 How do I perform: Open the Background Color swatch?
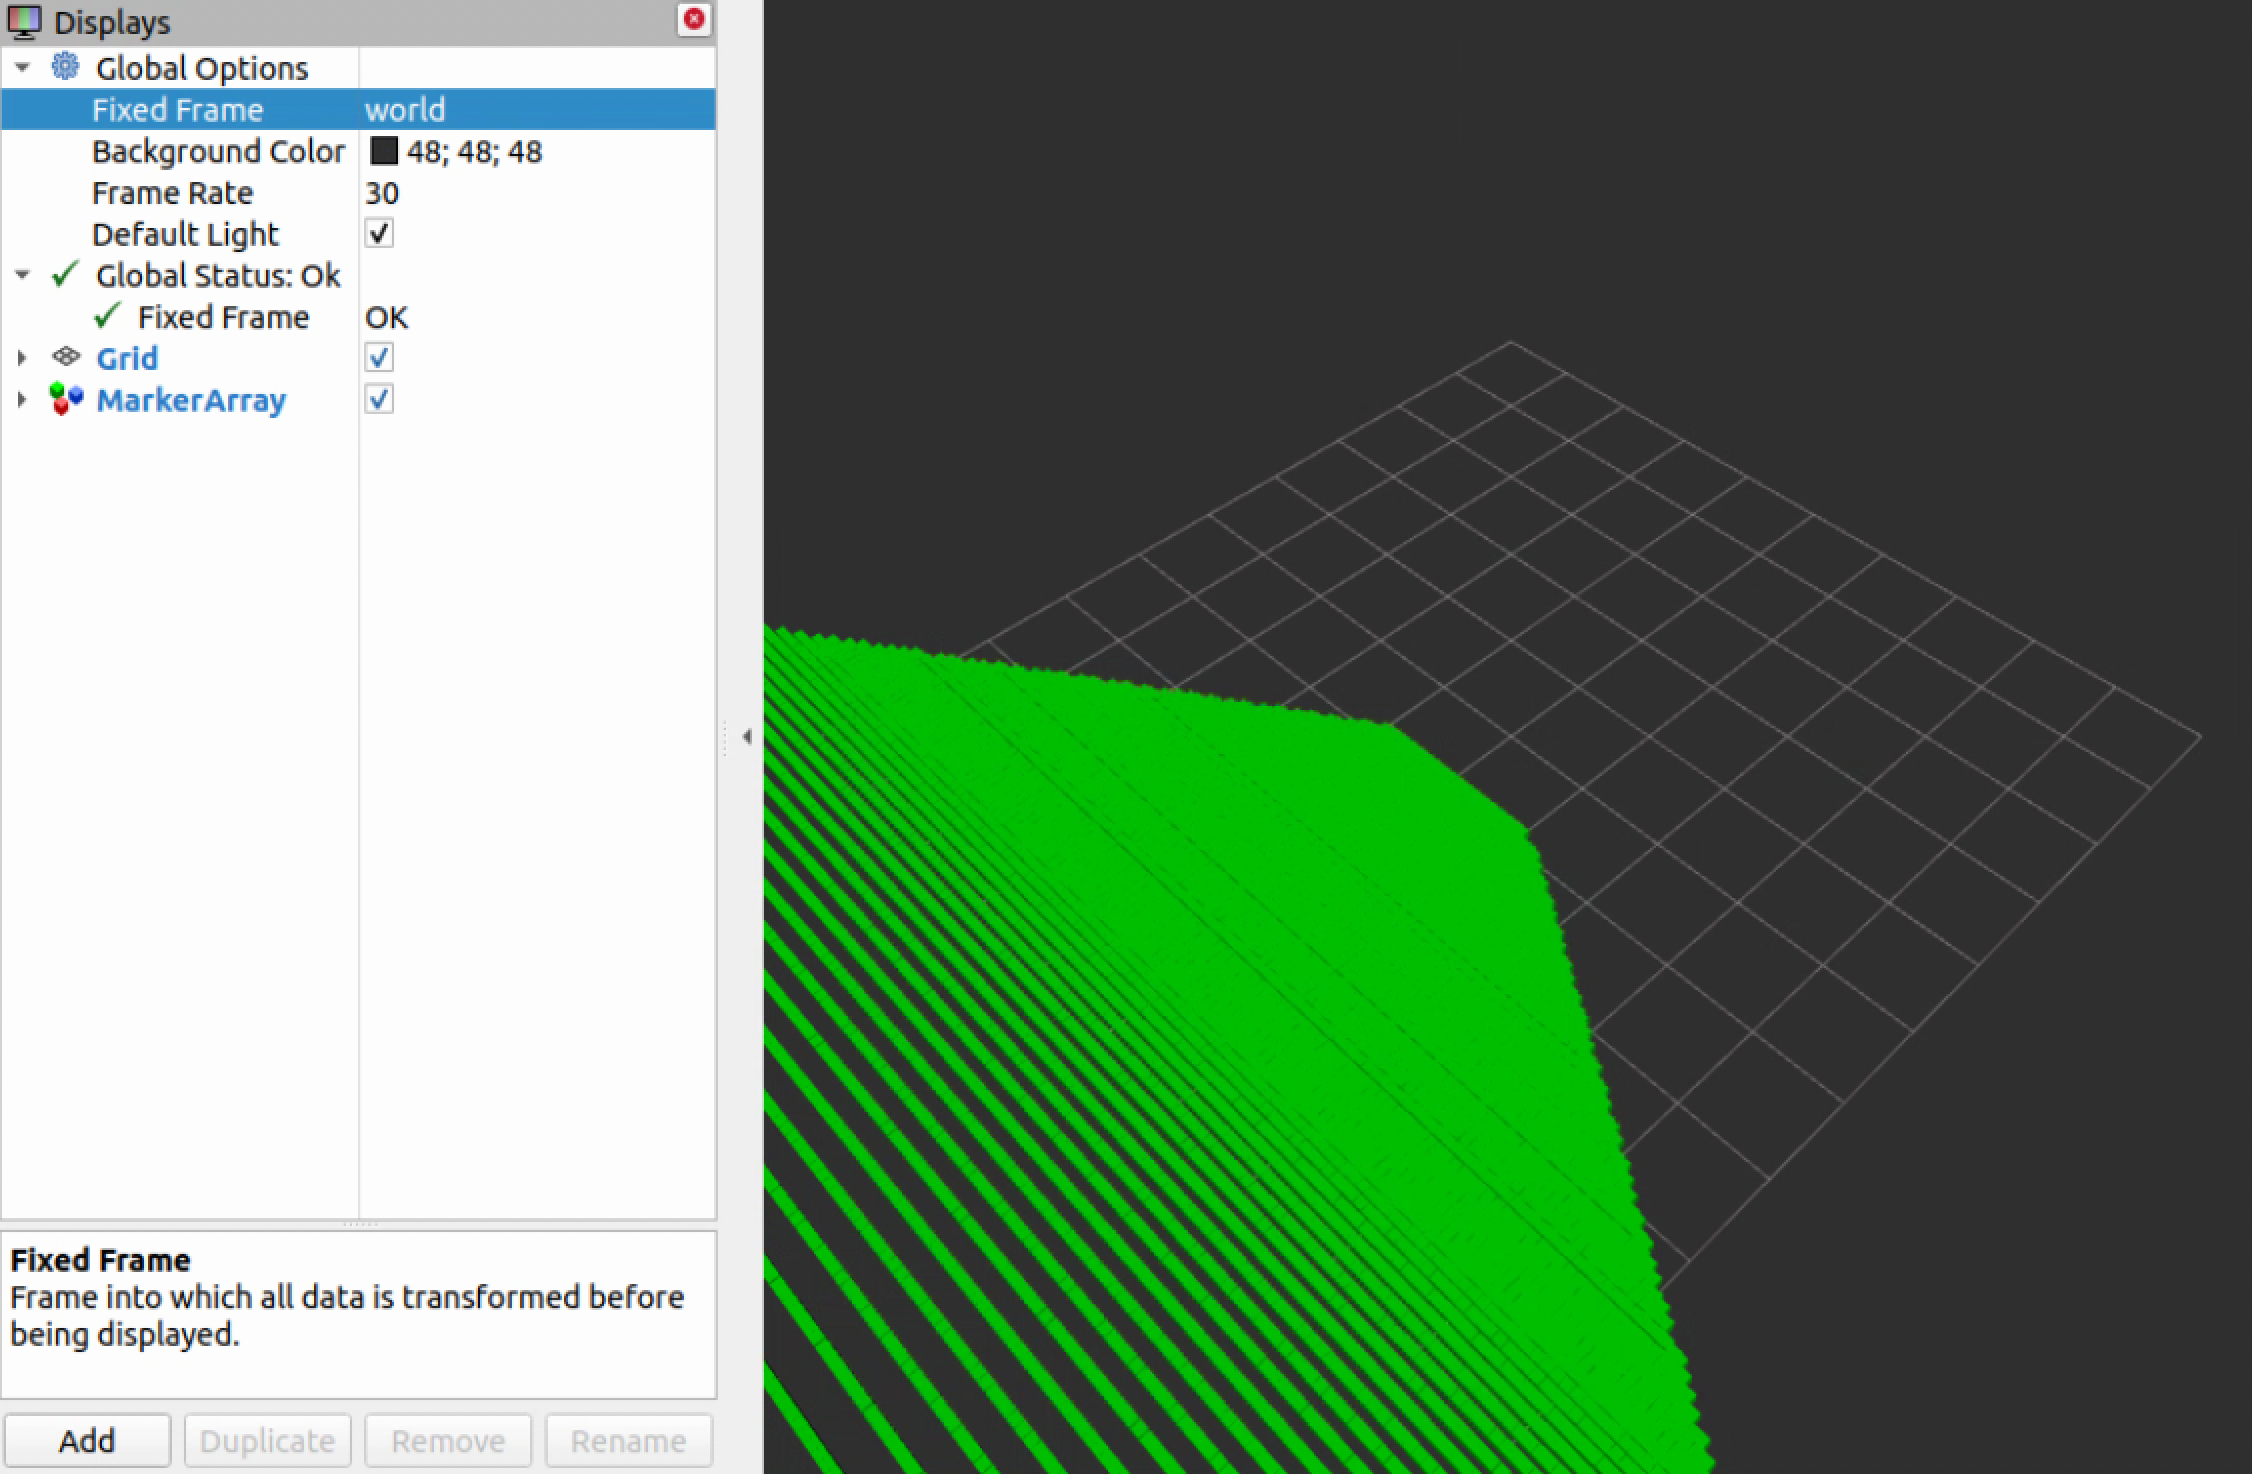[x=384, y=151]
